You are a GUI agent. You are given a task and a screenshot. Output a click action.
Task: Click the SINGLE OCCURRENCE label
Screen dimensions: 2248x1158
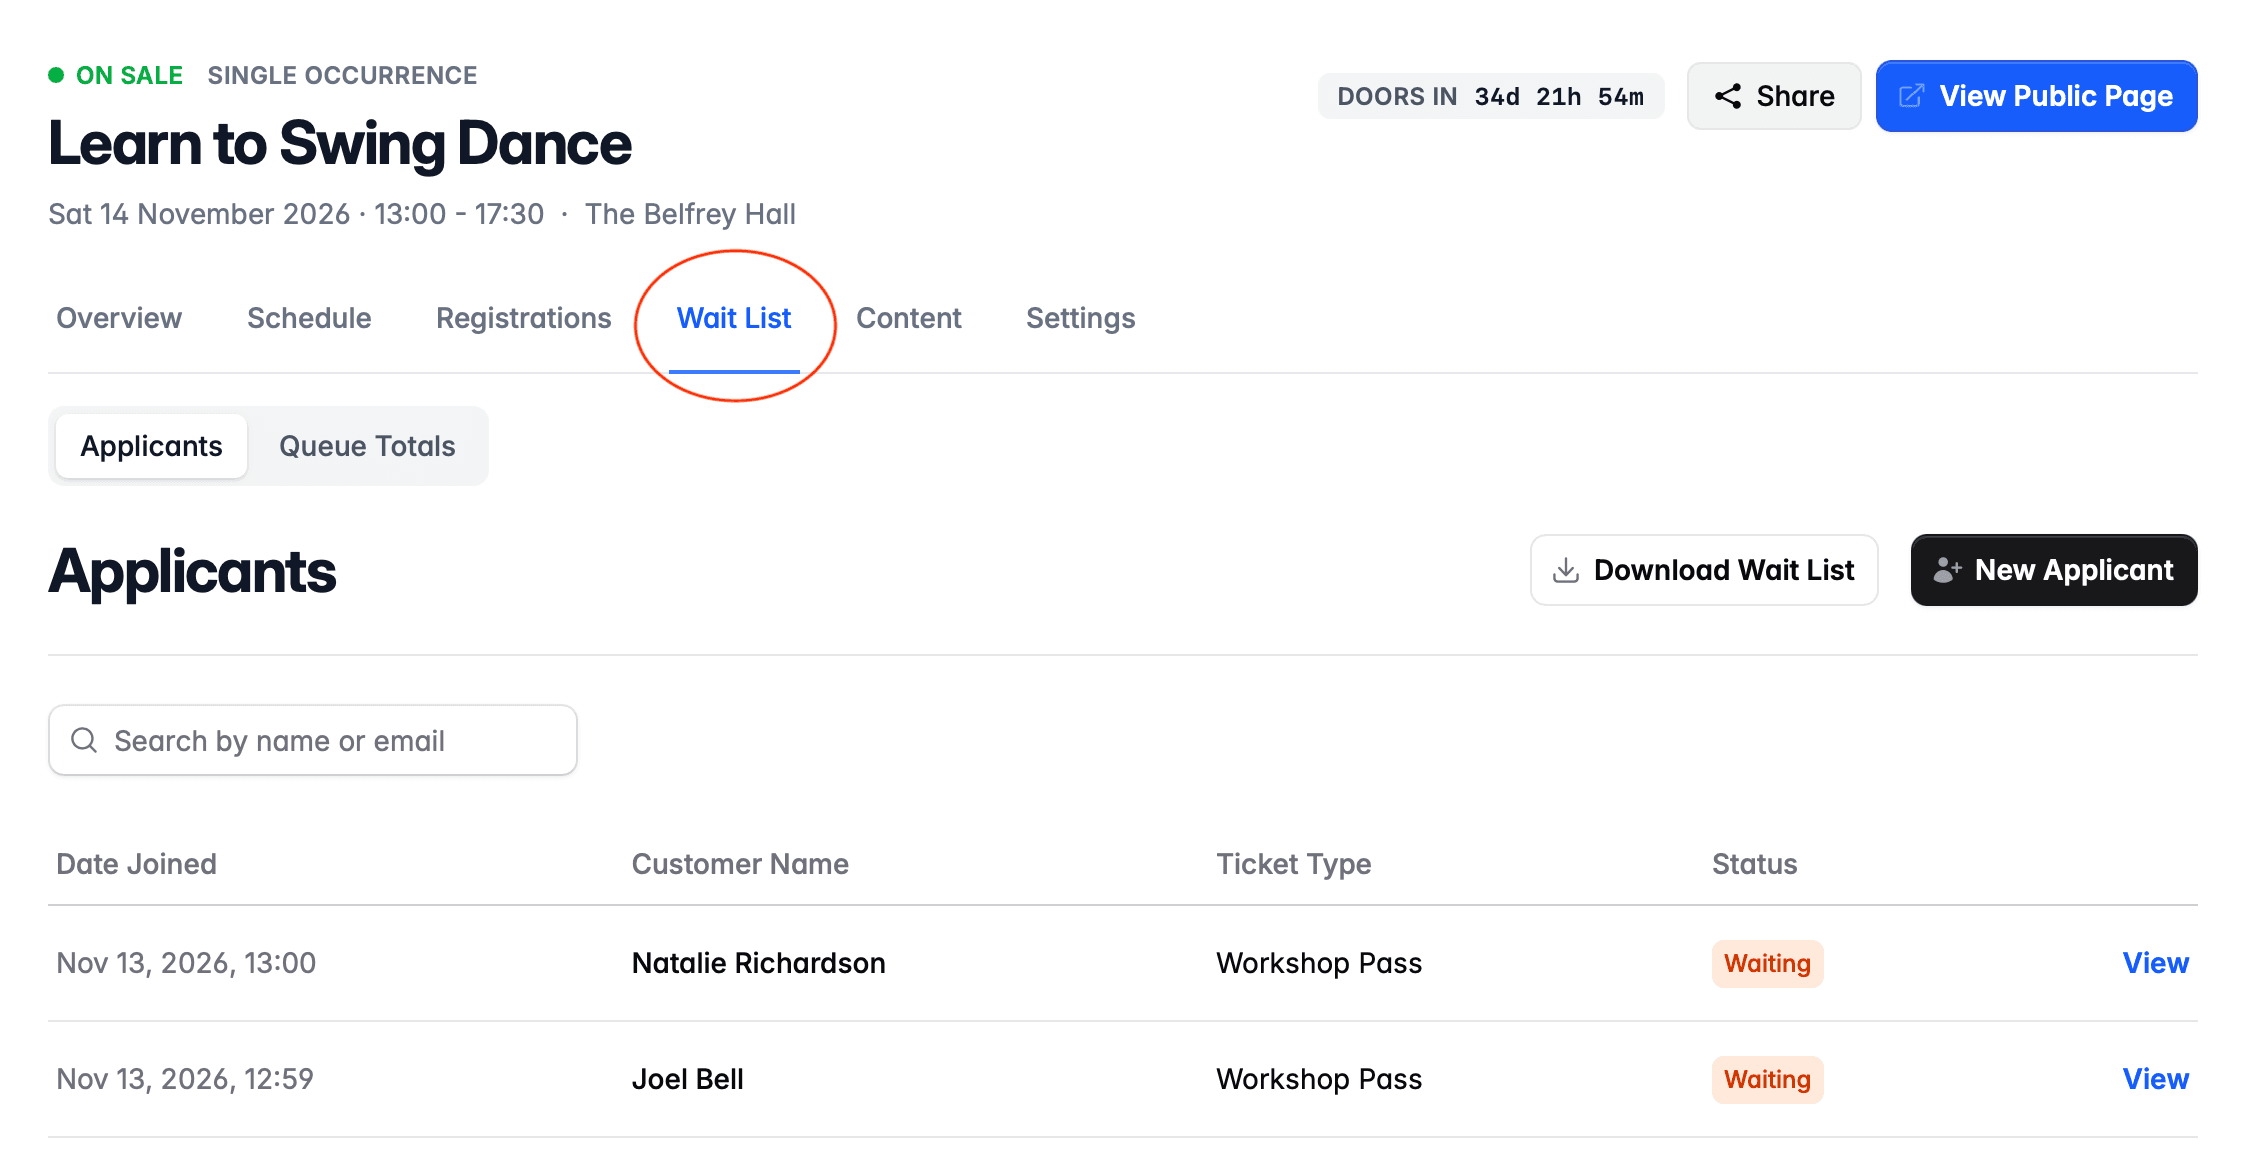[x=342, y=75]
